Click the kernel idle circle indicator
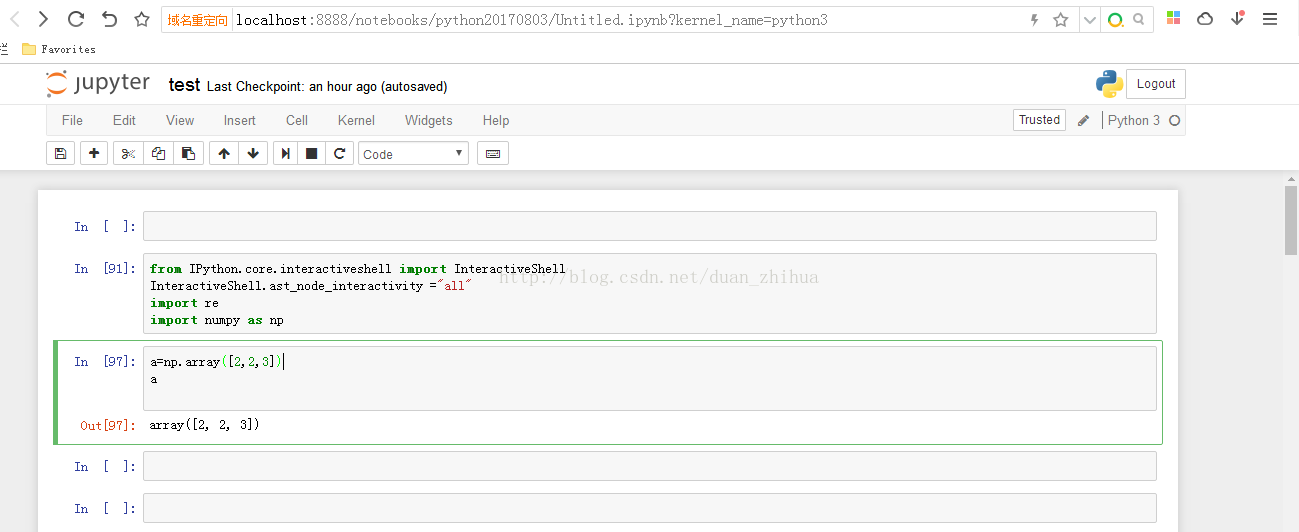This screenshot has height=532, width=1299. pos(1174,120)
